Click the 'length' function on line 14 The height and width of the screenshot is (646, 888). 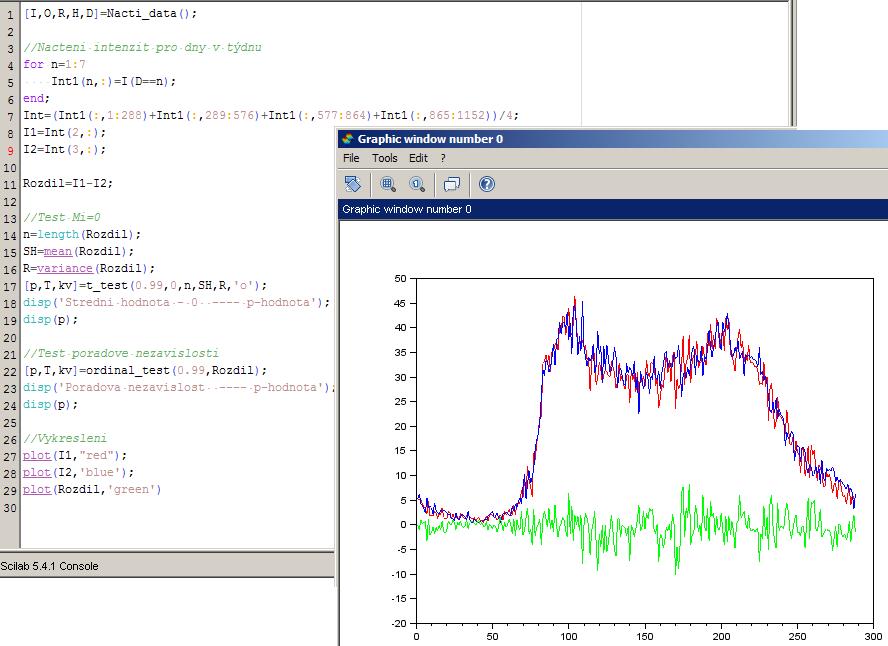click(58, 234)
